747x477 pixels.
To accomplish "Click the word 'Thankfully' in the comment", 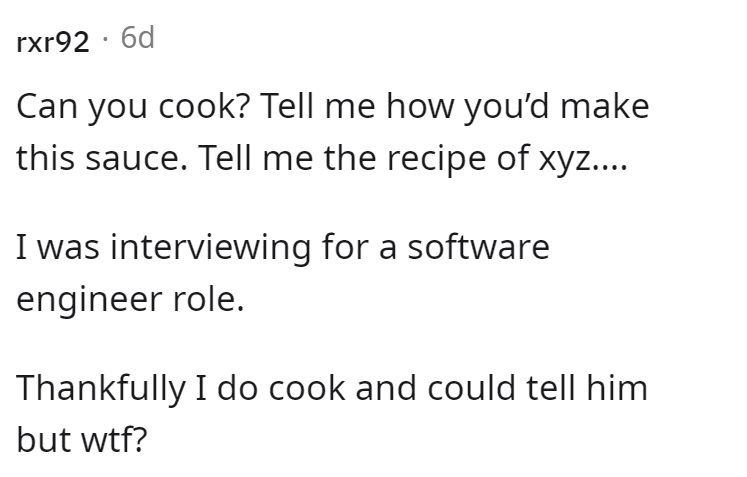I will point(101,388).
